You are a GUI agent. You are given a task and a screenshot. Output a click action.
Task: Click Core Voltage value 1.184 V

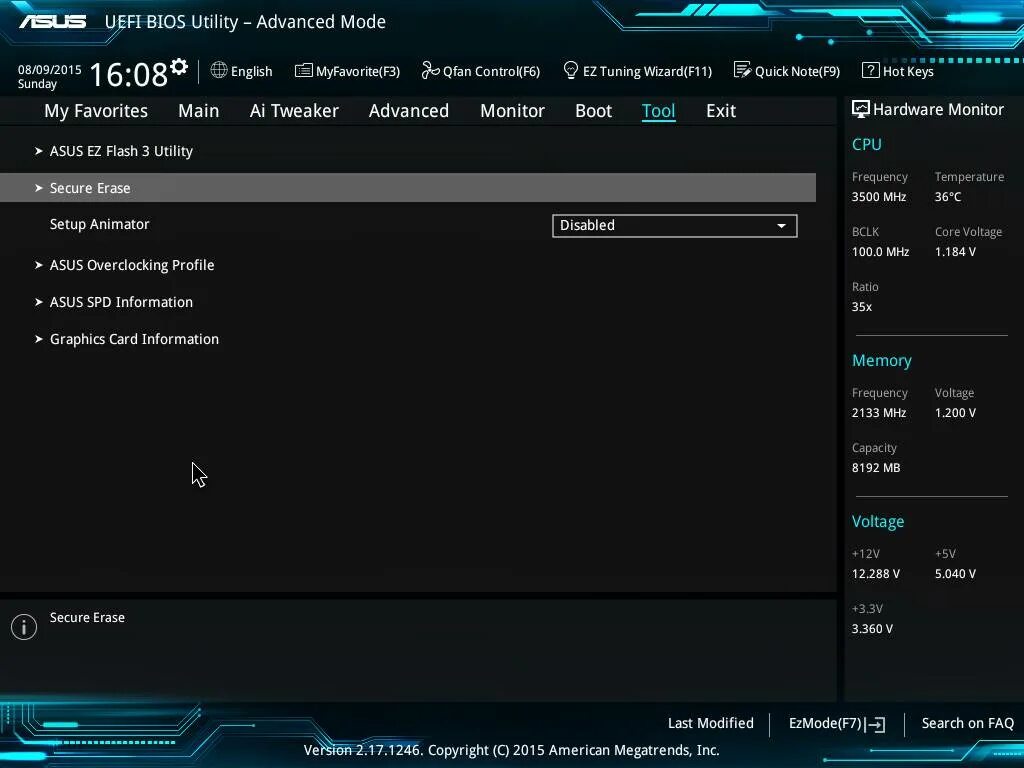(955, 251)
